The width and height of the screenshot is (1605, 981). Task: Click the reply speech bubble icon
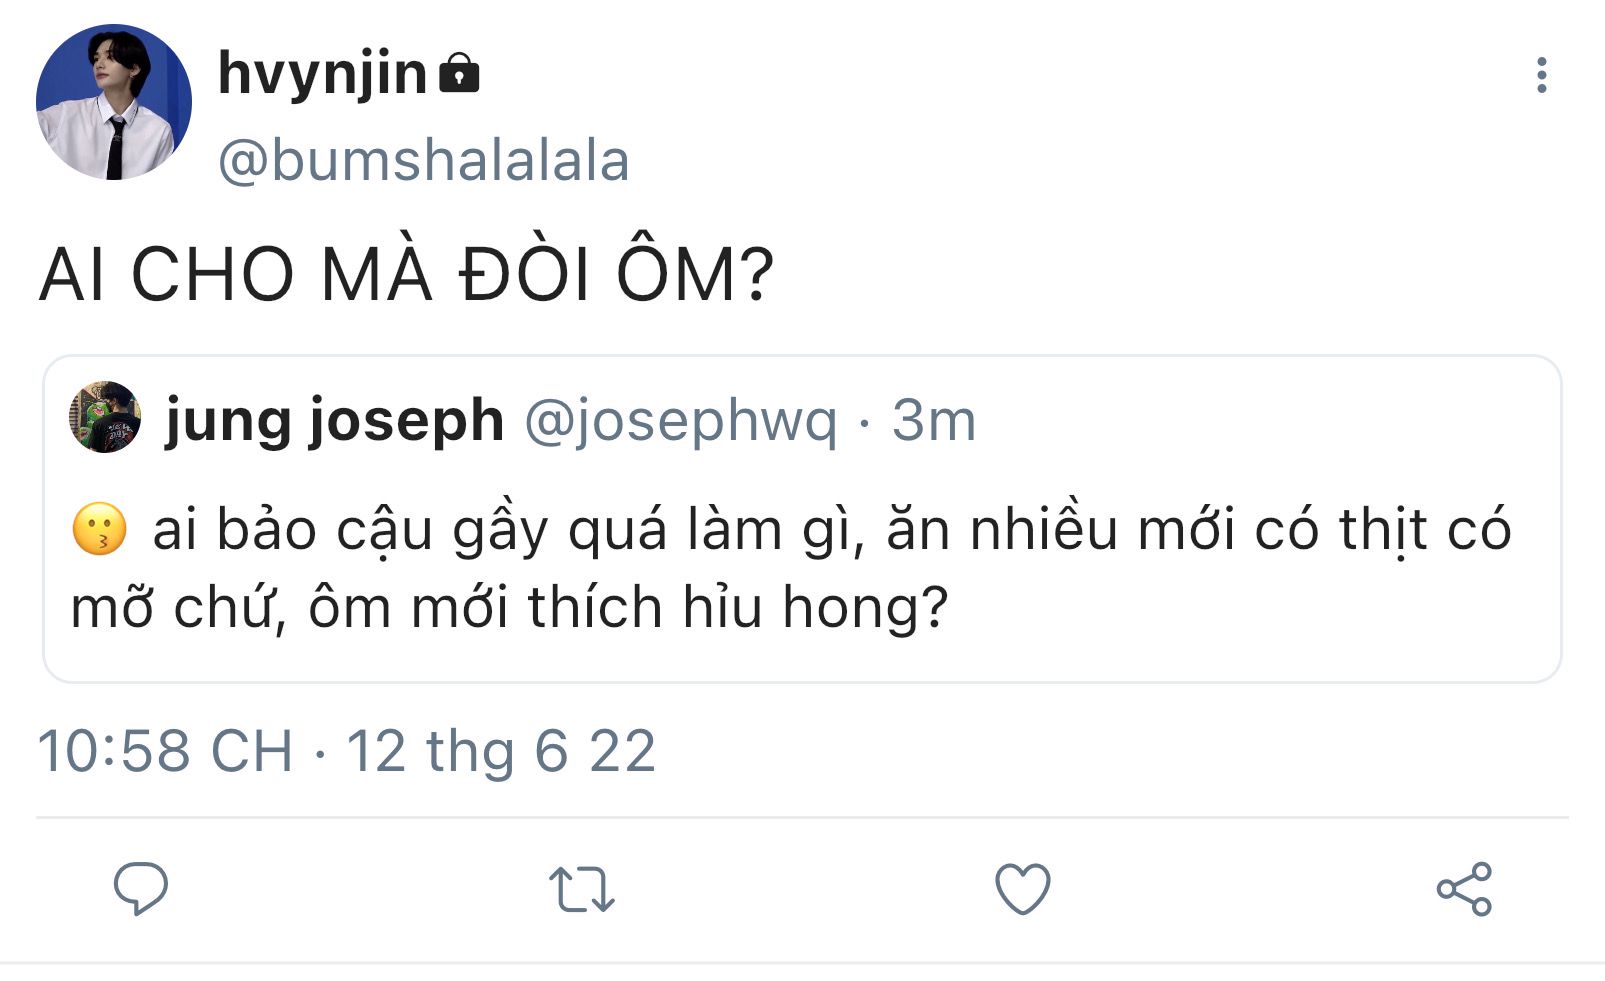tap(140, 888)
